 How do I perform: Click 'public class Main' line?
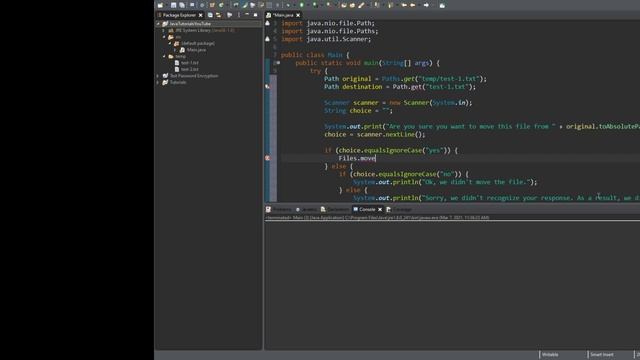click(315, 55)
